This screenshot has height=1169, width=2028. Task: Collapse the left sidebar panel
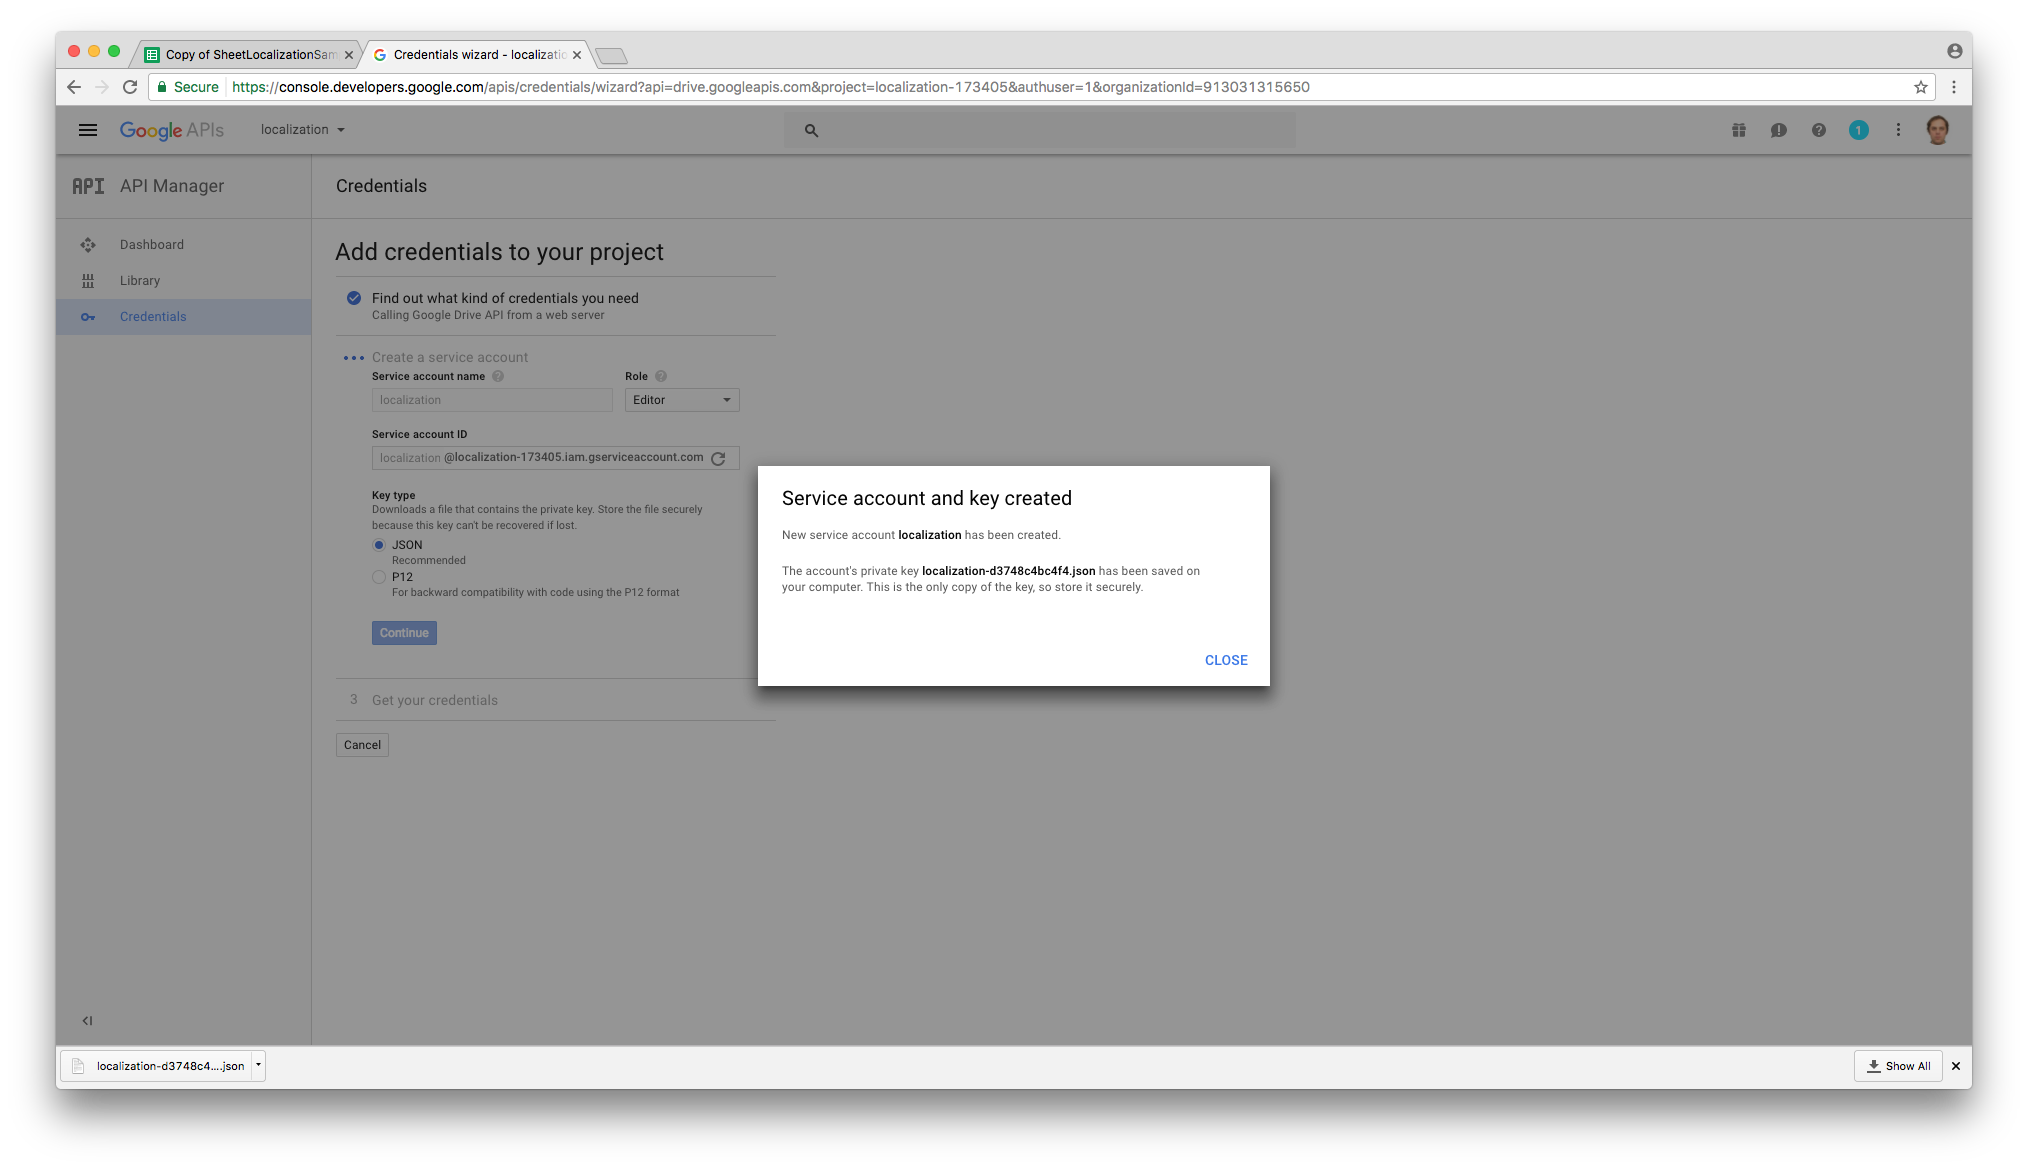[x=87, y=1020]
